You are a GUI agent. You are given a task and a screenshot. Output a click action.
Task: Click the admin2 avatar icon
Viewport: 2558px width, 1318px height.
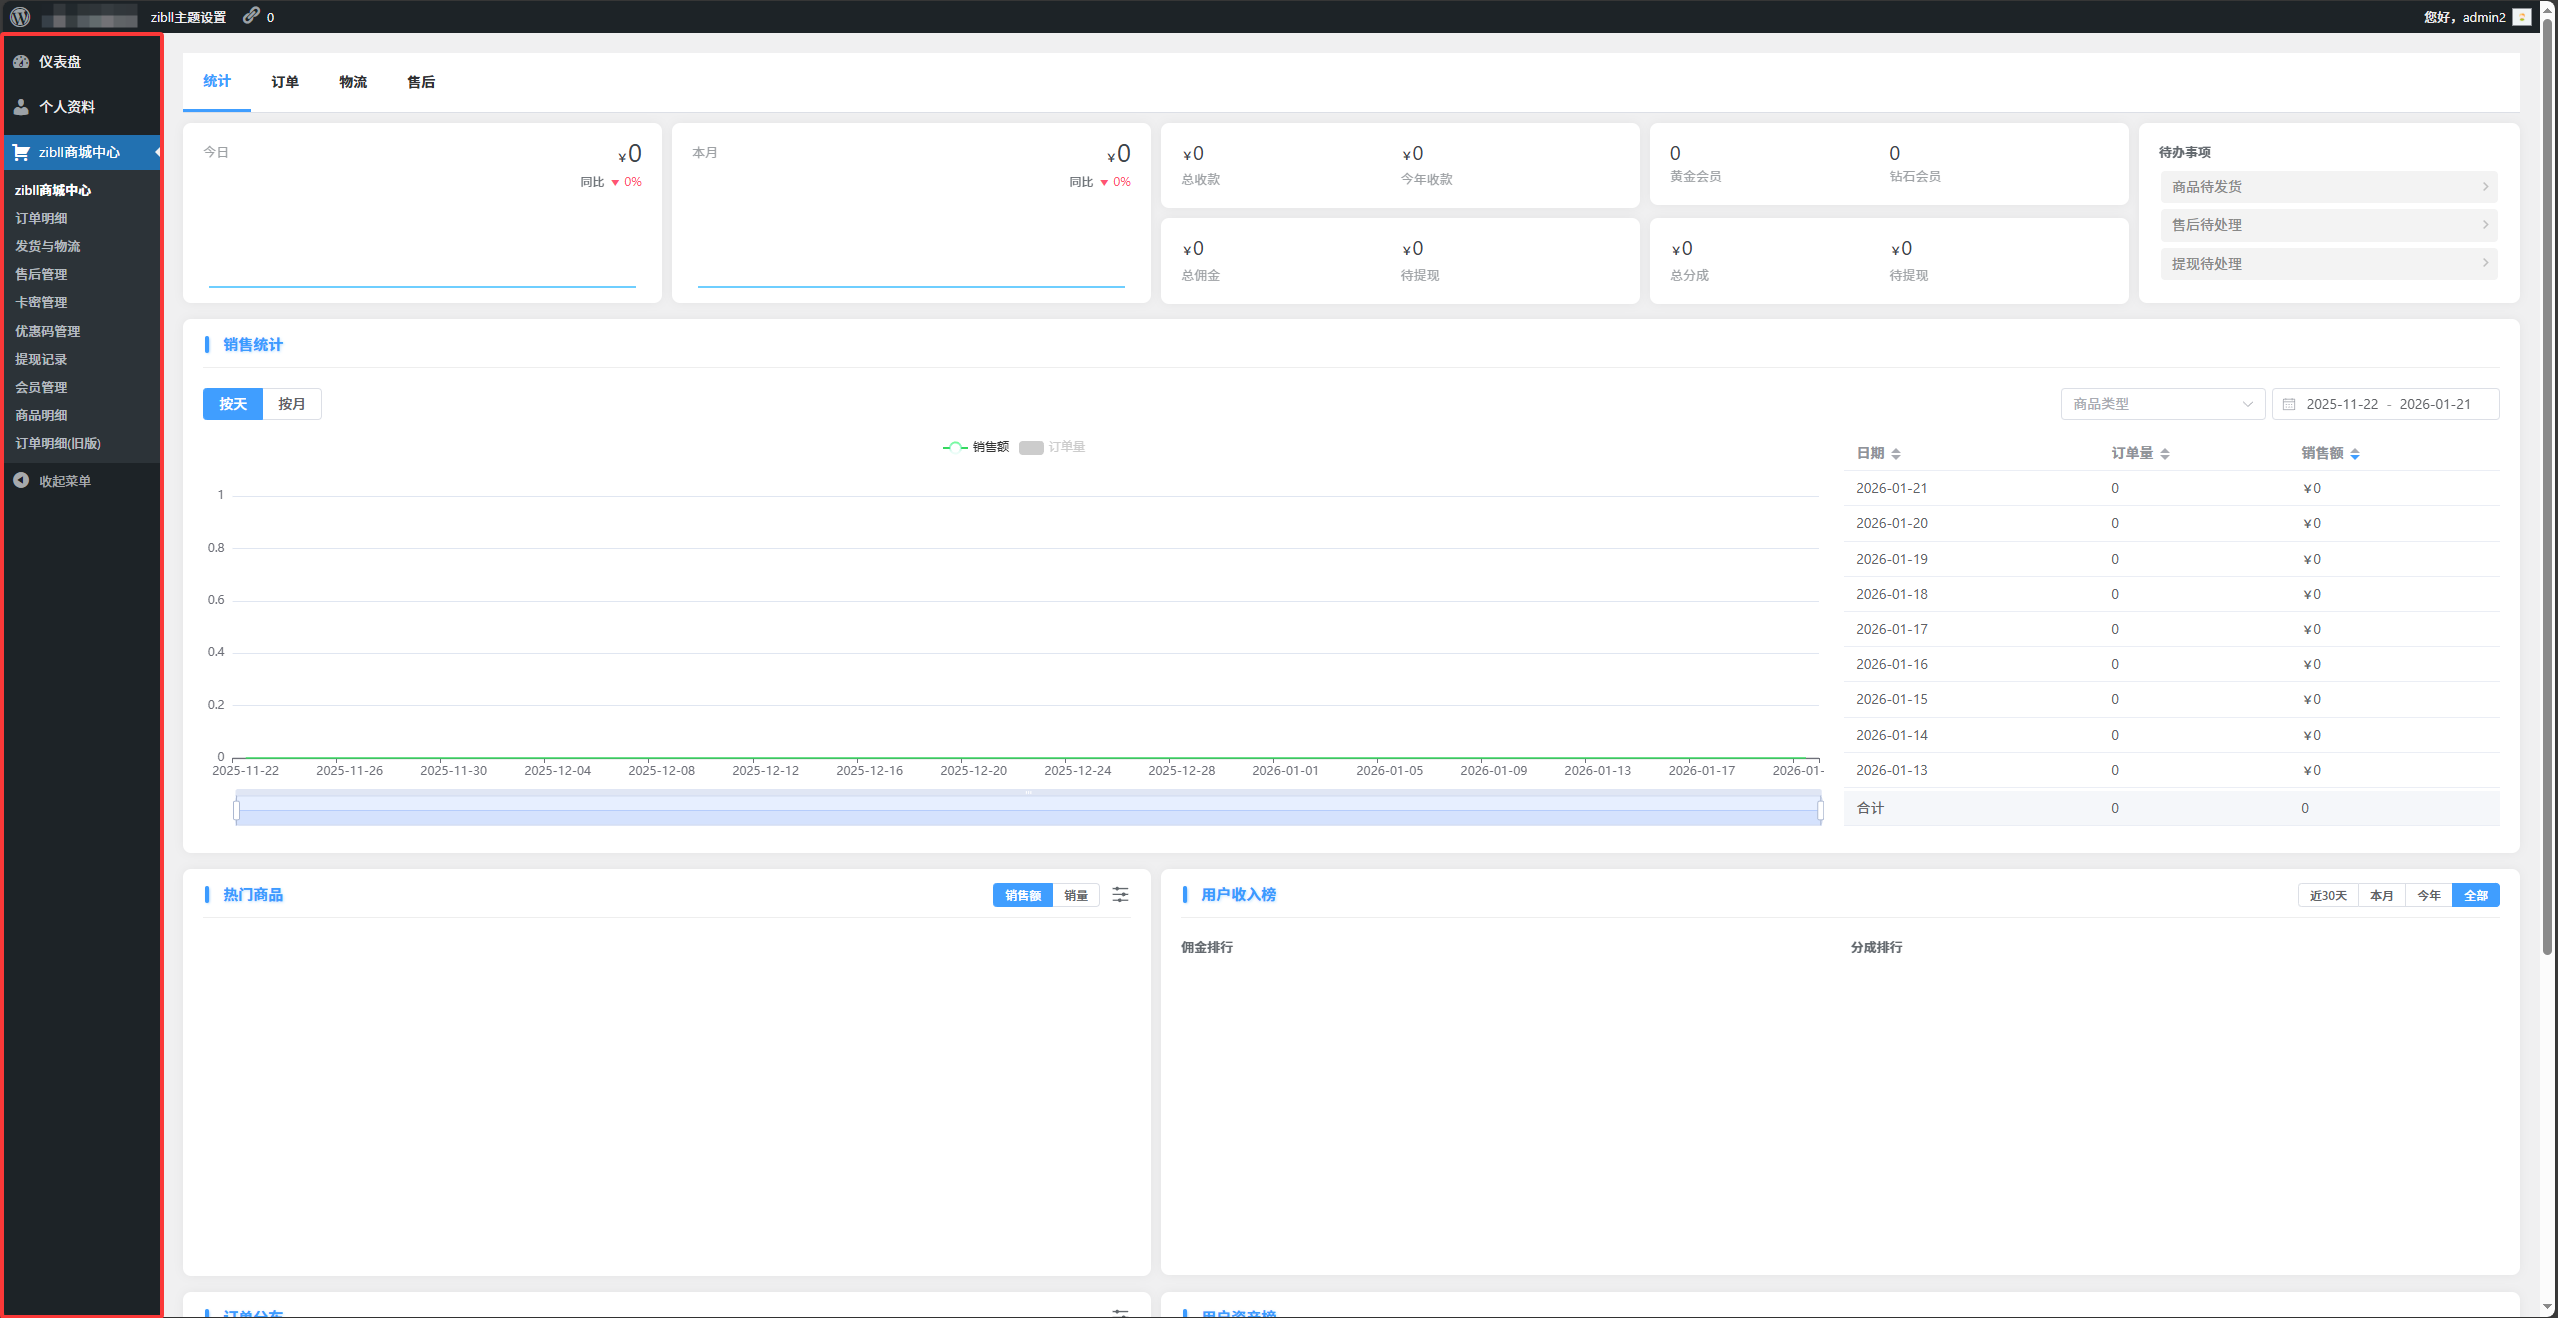point(2522,17)
